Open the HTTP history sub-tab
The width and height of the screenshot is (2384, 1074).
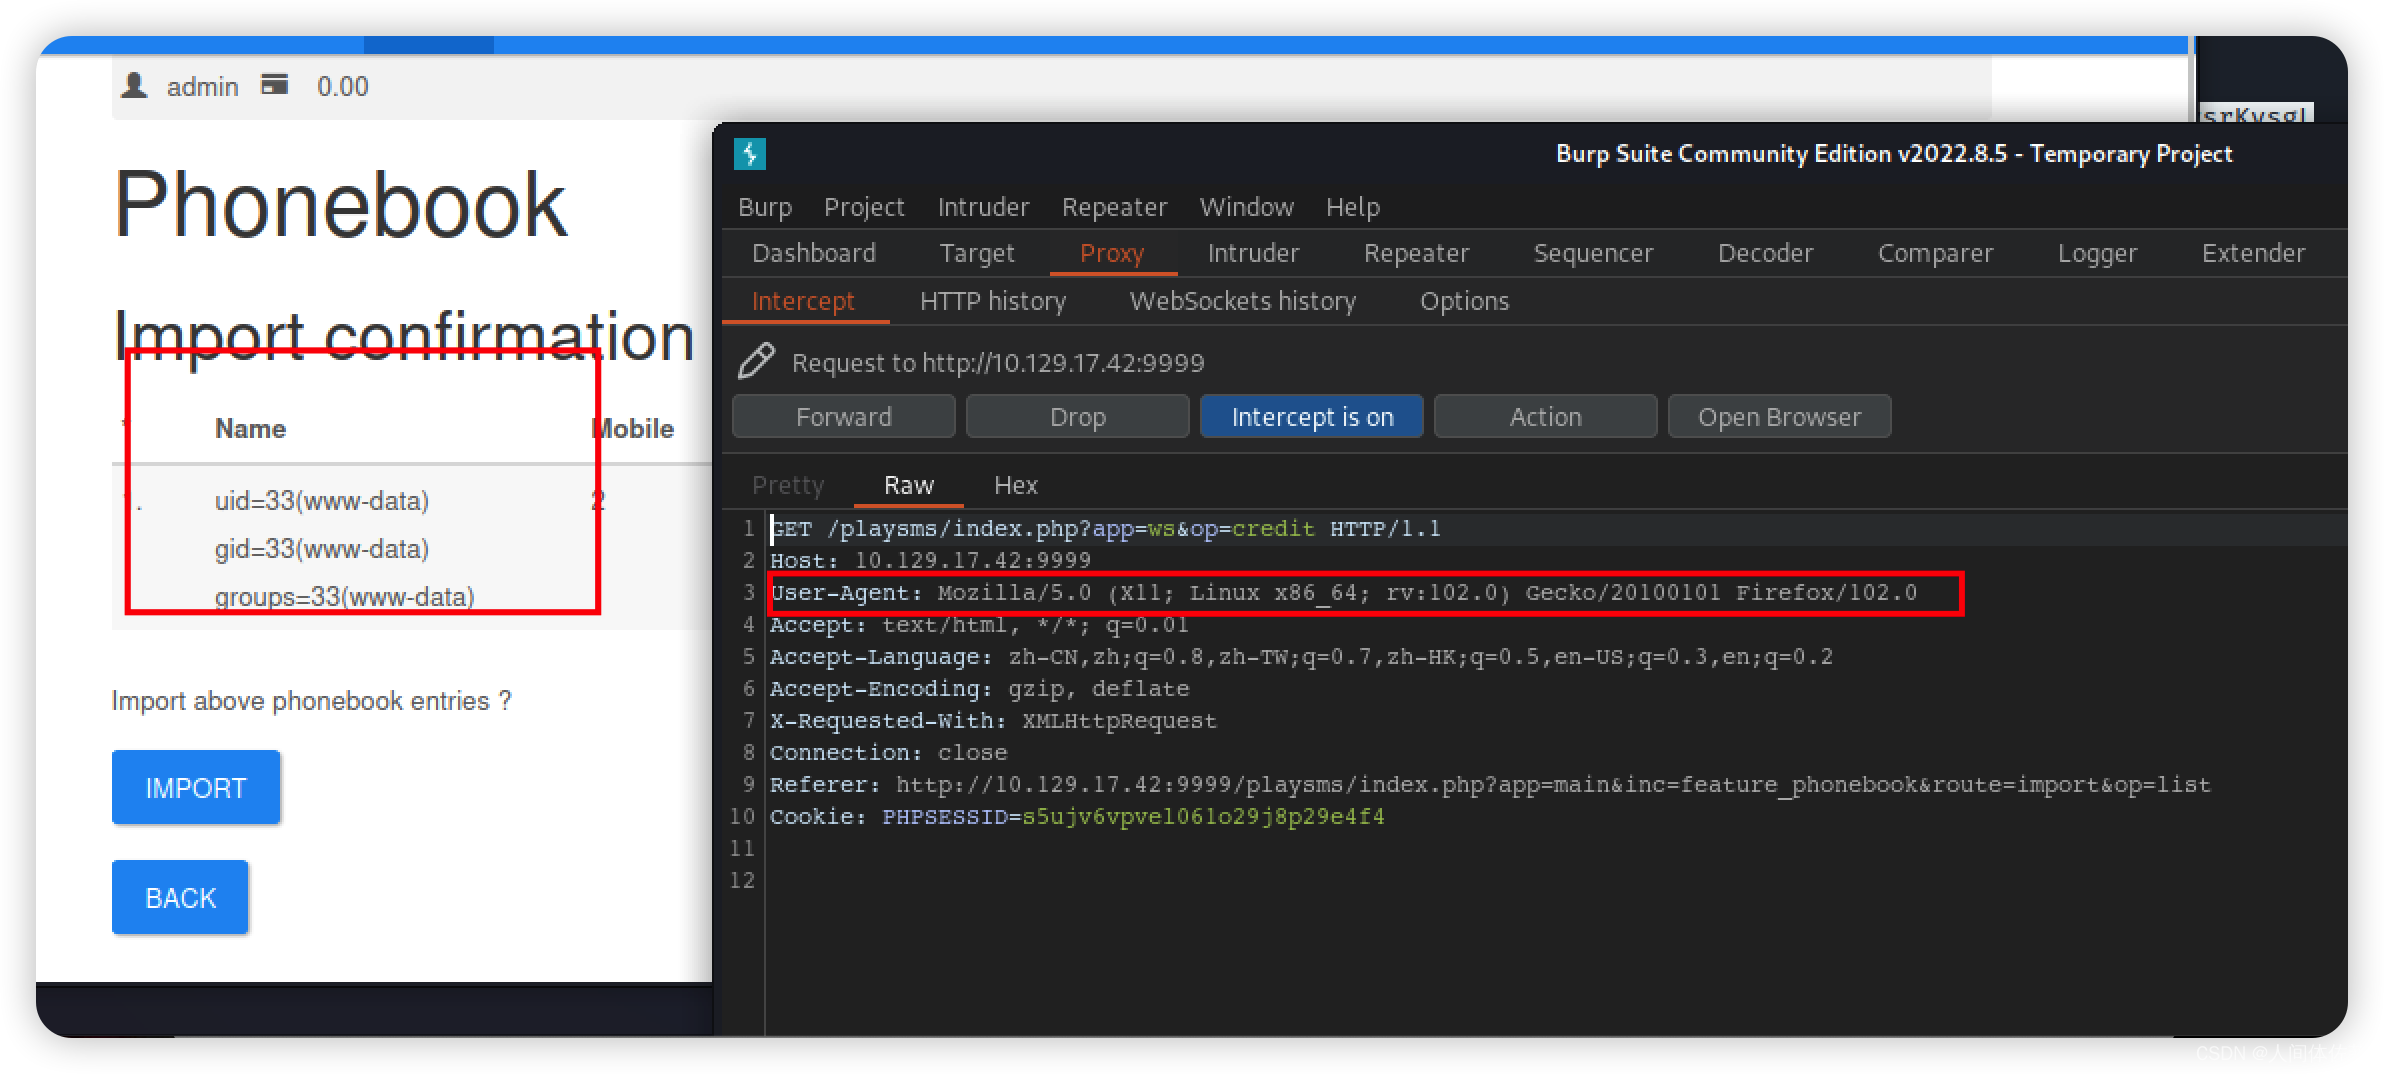coord(993,301)
